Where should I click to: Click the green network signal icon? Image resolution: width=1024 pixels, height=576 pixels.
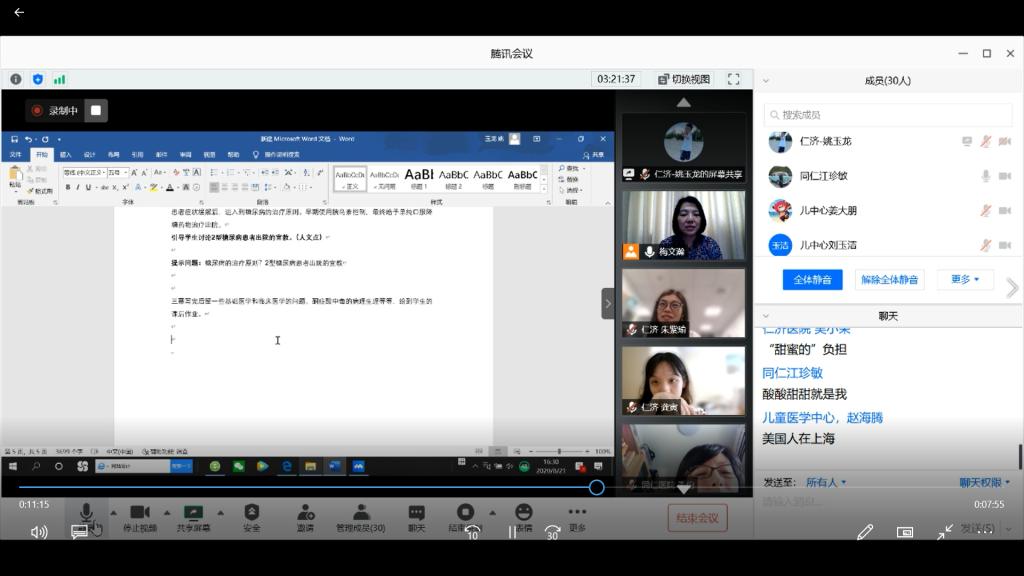click(59, 79)
